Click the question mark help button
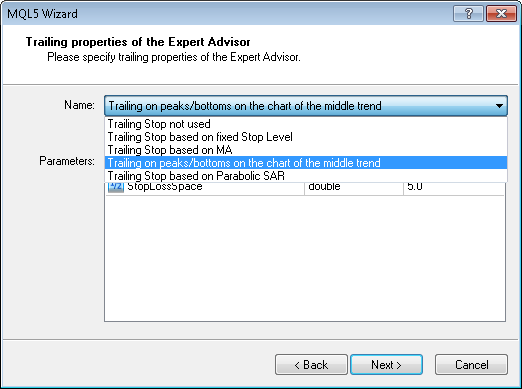Viewport: 522px width, 389px height. (468, 14)
